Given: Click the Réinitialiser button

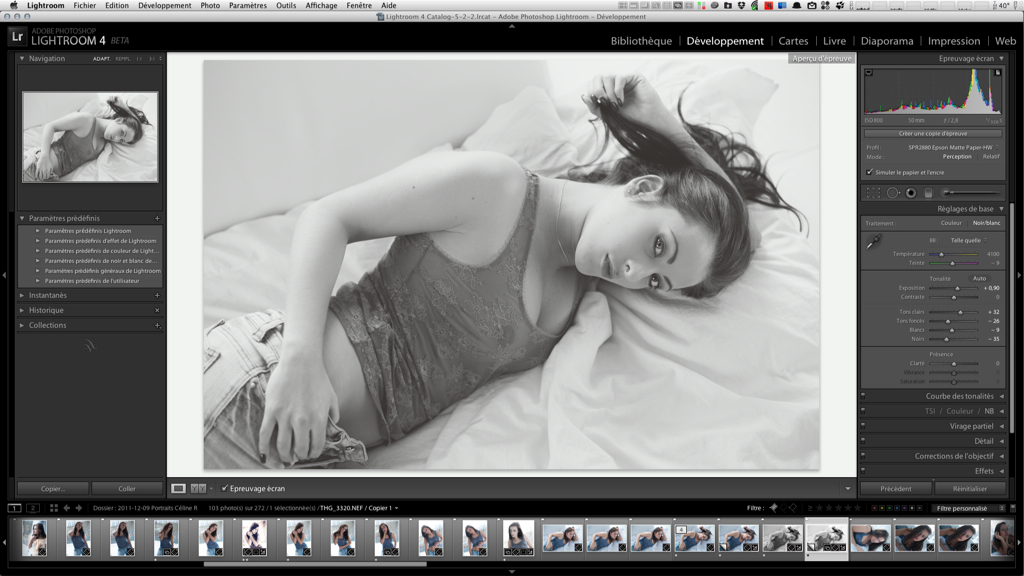Looking at the screenshot, I should pyautogui.click(x=970, y=489).
